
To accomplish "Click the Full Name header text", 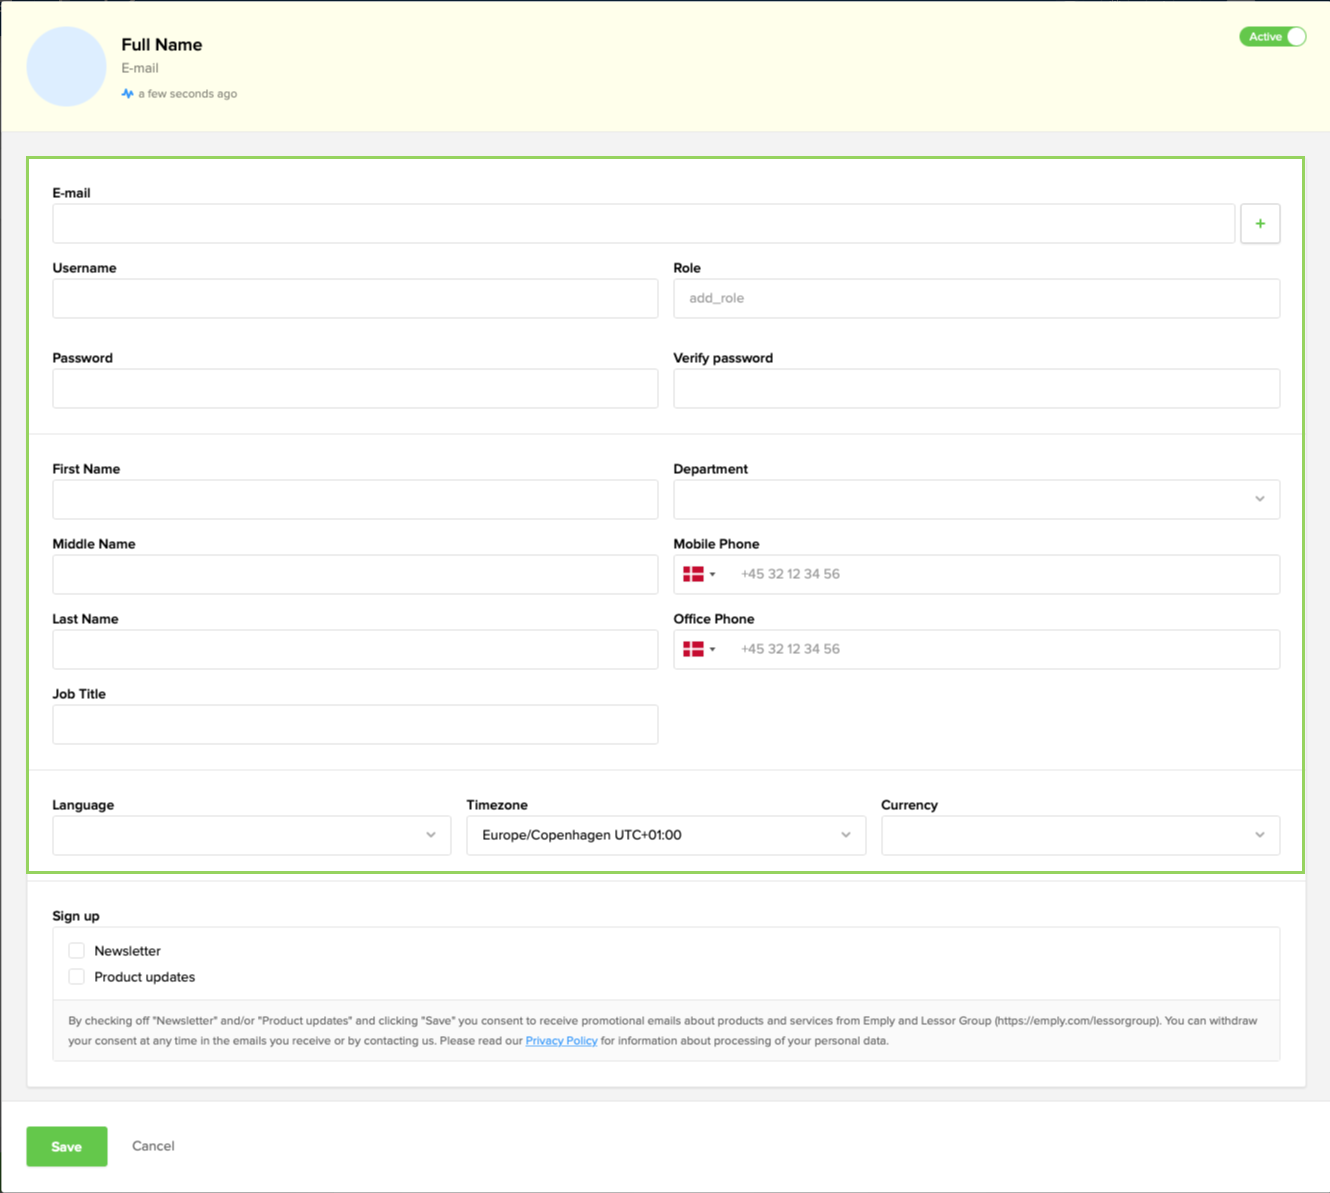I will tap(162, 44).
